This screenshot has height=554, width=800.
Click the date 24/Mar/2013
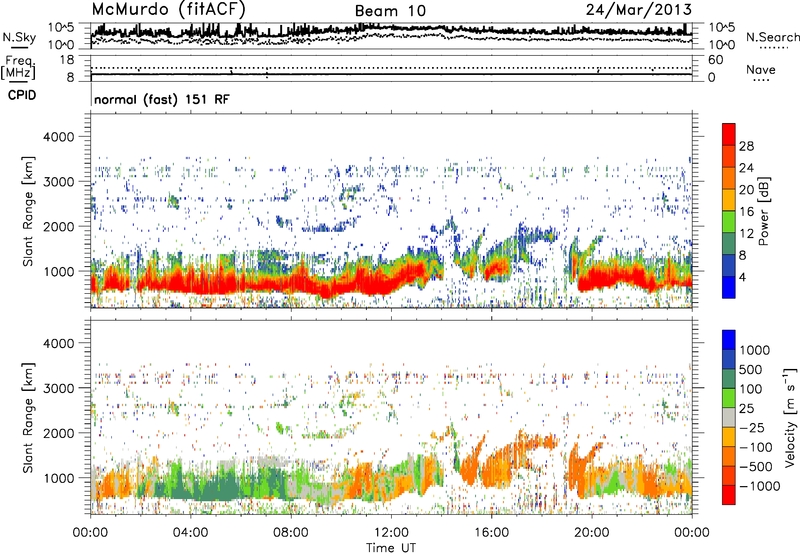click(639, 9)
